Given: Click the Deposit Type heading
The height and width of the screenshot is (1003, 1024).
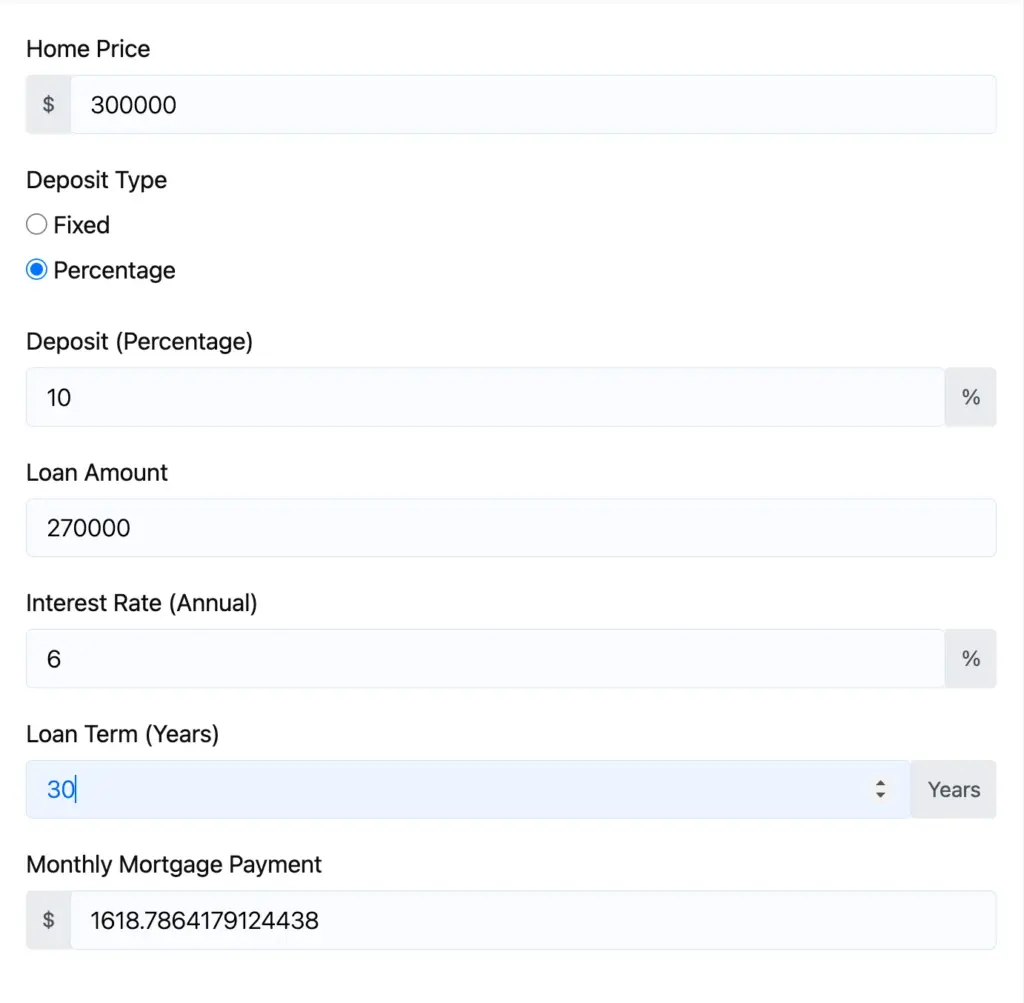Looking at the screenshot, I should tap(96, 180).
